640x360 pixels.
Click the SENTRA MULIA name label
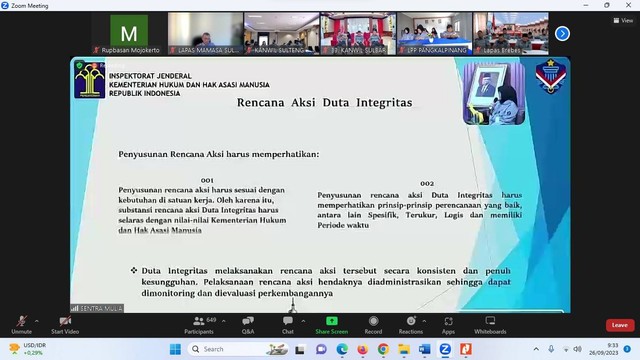[97, 309]
